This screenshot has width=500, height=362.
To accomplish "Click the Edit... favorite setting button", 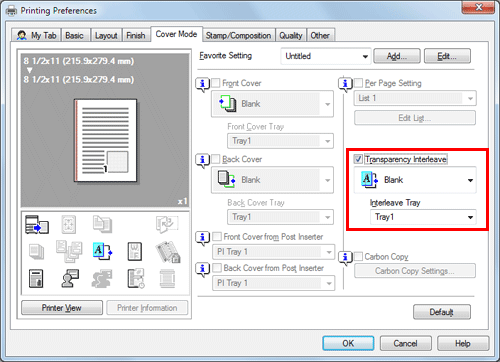I will (x=447, y=56).
